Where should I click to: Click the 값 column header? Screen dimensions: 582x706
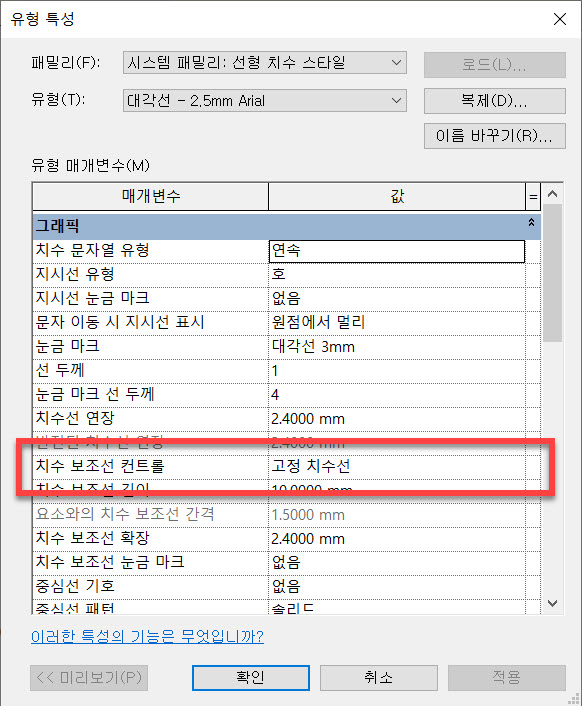[397, 196]
